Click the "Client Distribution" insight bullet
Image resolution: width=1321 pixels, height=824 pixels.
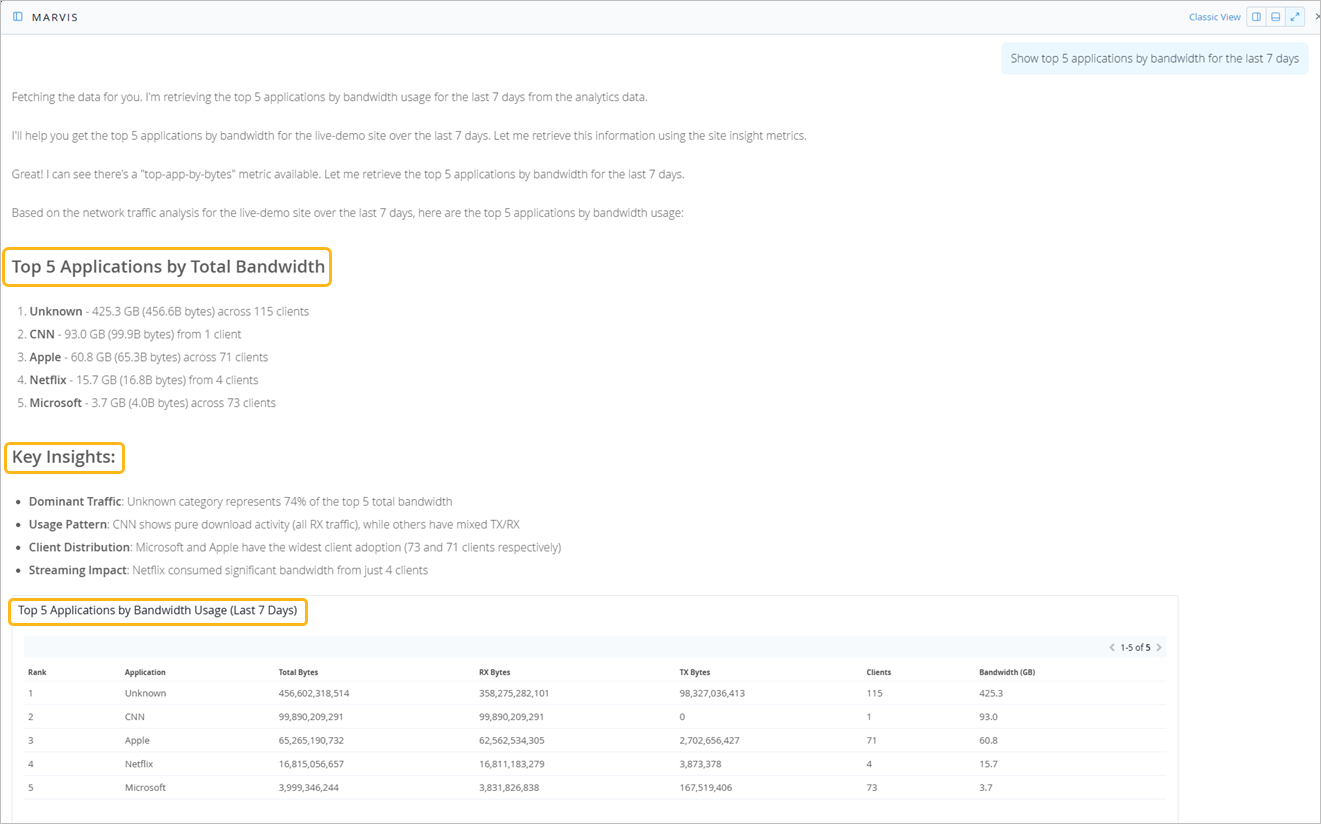[x=294, y=548]
